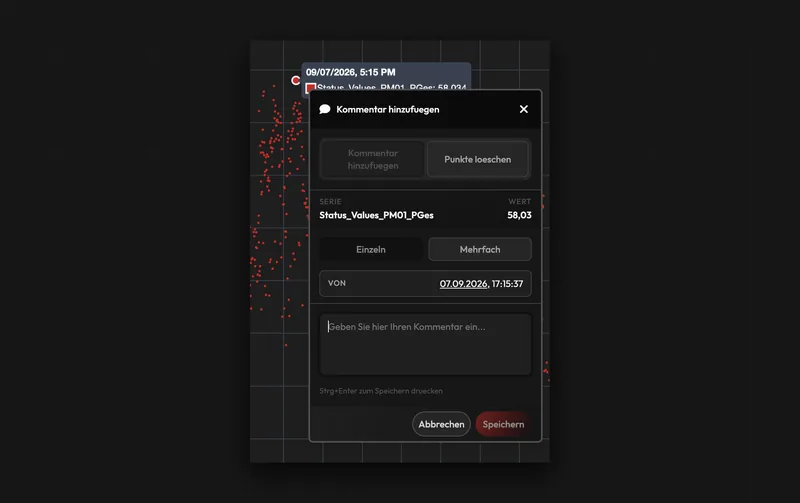Image resolution: width=800 pixels, height=503 pixels.
Task: Click the red series swatch in tooltip
Action: click(310, 88)
